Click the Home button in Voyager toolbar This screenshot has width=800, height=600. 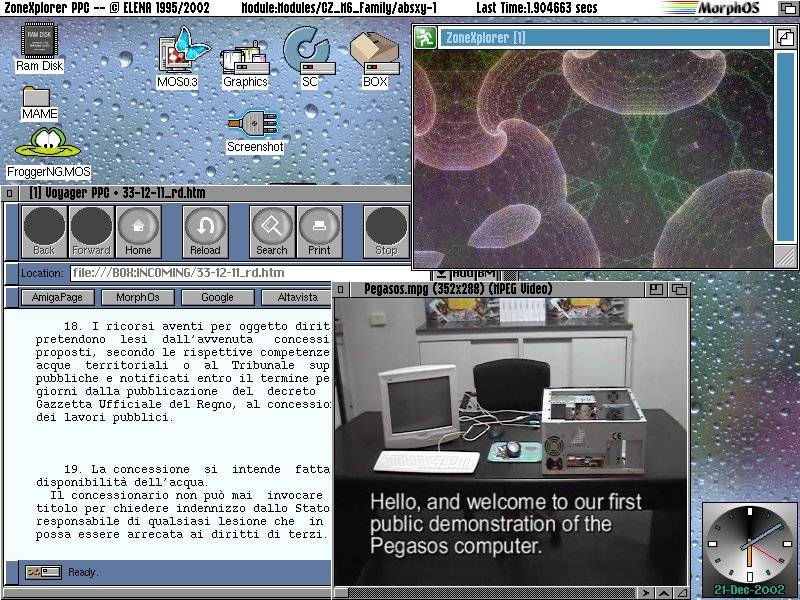[x=139, y=232]
